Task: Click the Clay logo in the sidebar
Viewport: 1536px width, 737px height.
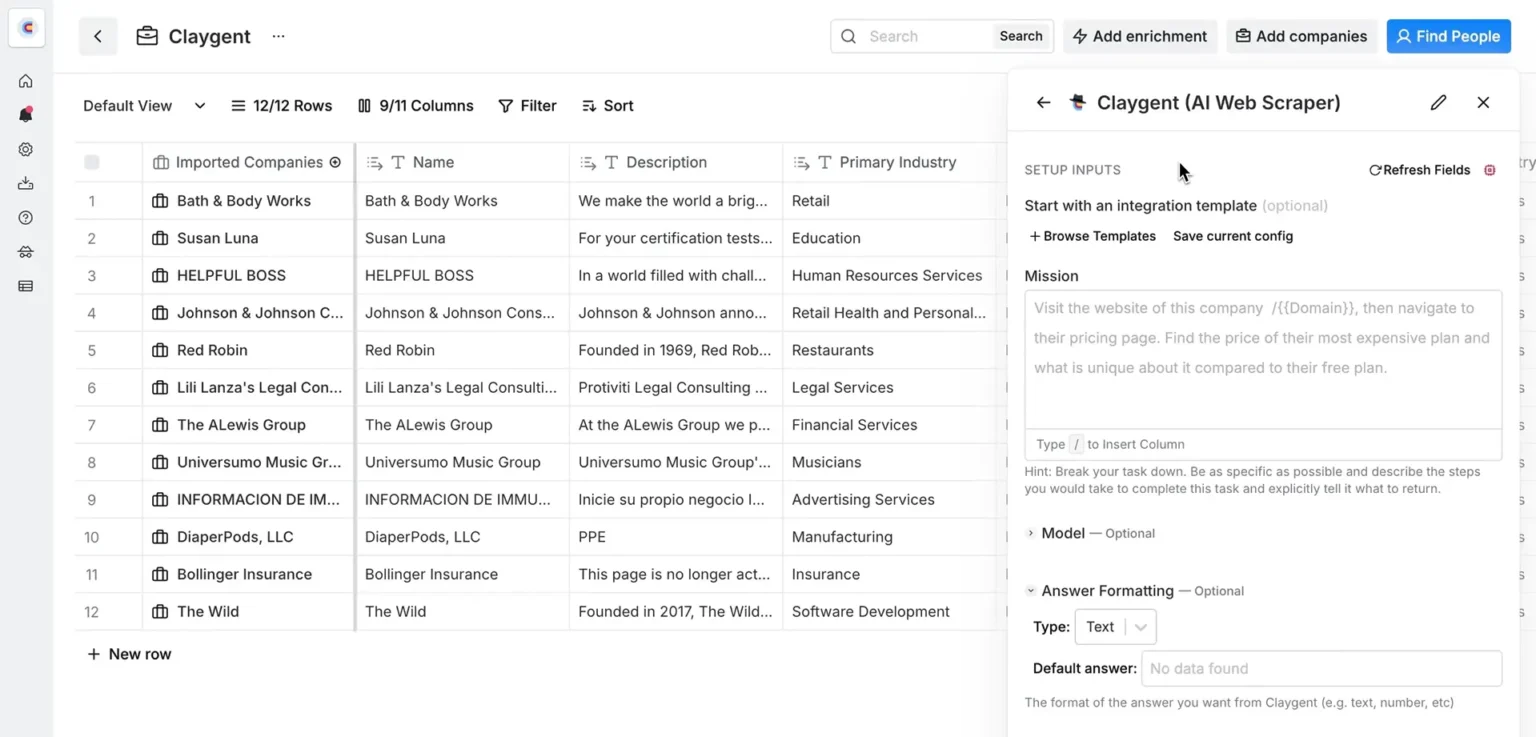Action: click(x=27, y=28)
